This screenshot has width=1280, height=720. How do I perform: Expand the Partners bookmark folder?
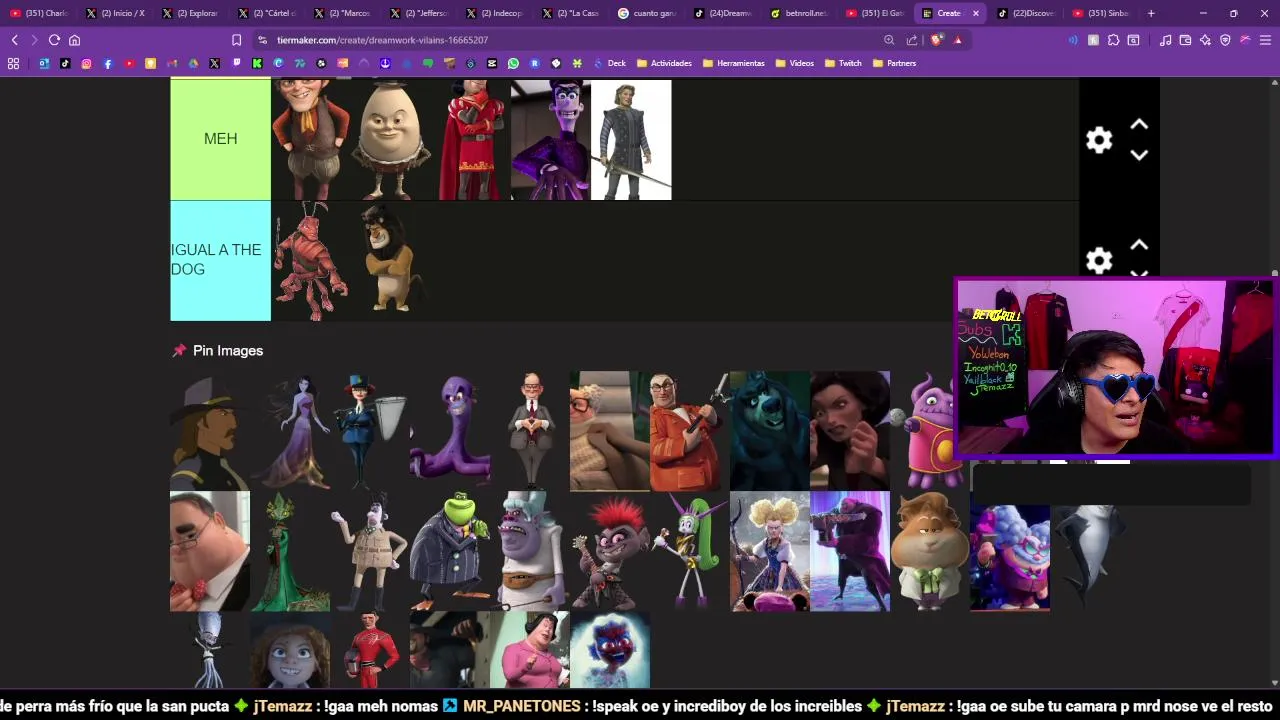tap(894, 63)
